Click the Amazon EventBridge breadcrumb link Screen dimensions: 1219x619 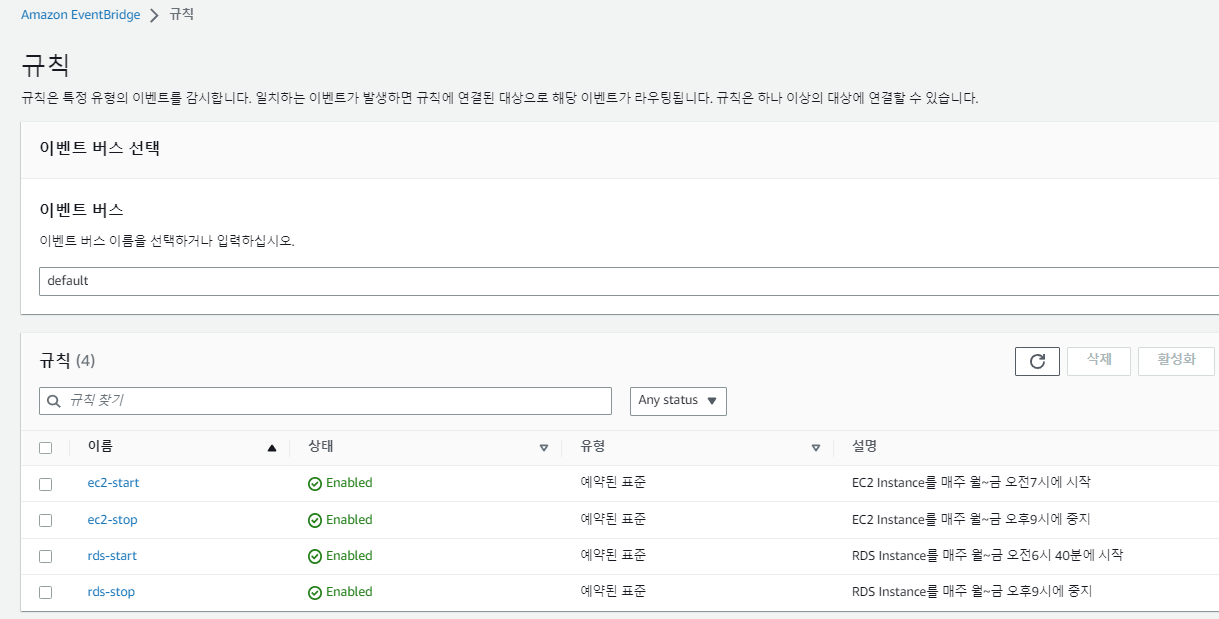coord(81,15)
